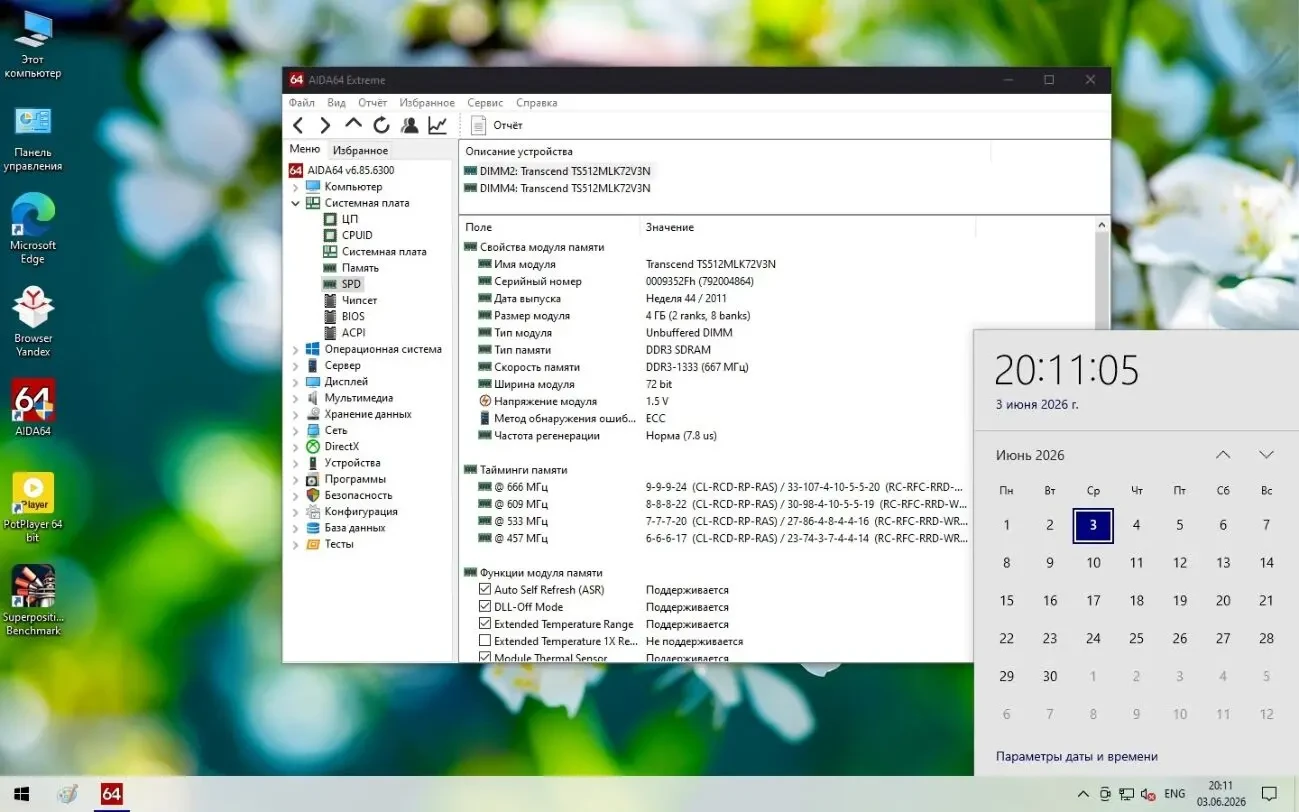This screenshot has width=1299, height=812.
Task: Select CPUID item in the tree
Action: pyautogui.click(x=356, y=235)
